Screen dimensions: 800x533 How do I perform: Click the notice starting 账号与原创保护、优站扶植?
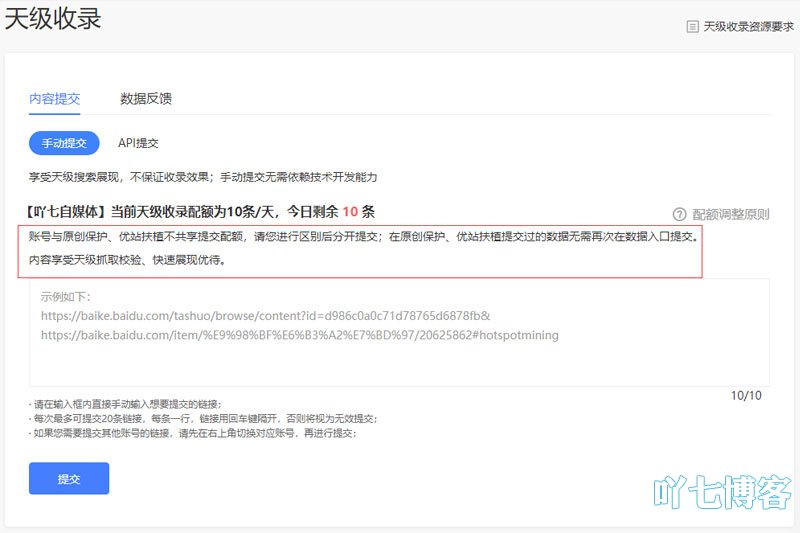click(363, 237)
